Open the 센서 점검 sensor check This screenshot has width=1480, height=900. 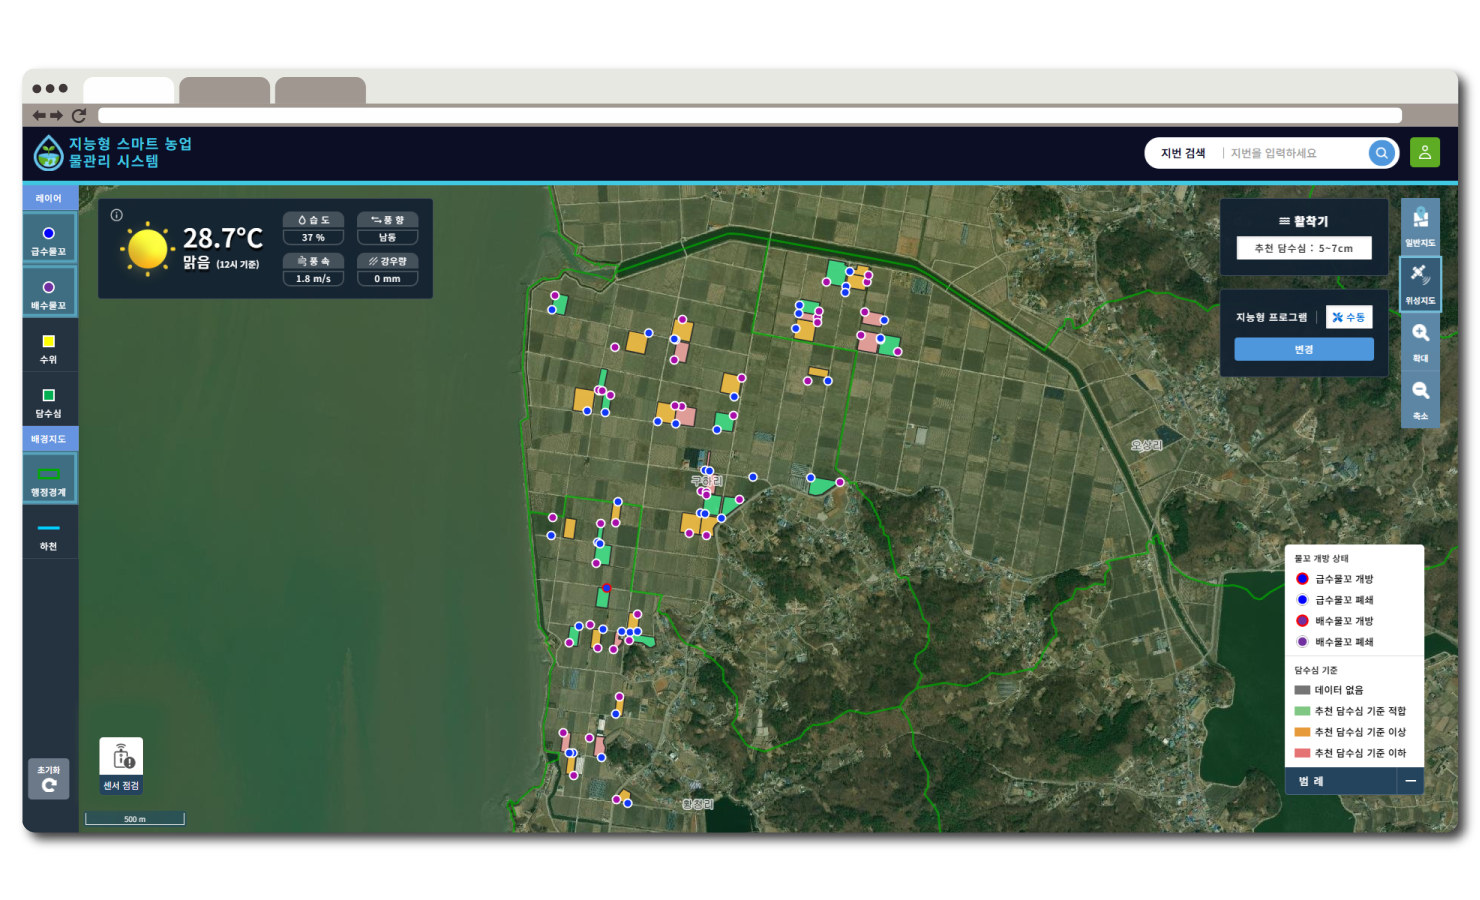click(x=121, y=766)
